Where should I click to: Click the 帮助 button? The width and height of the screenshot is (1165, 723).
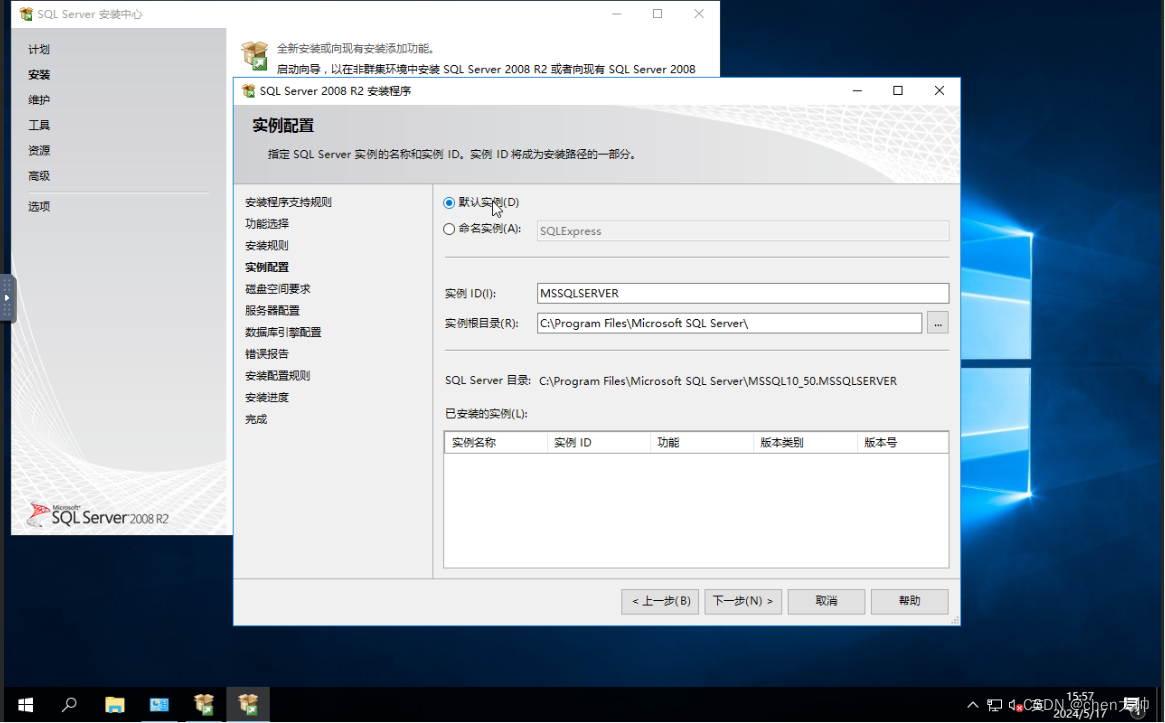tap(909, 601)
